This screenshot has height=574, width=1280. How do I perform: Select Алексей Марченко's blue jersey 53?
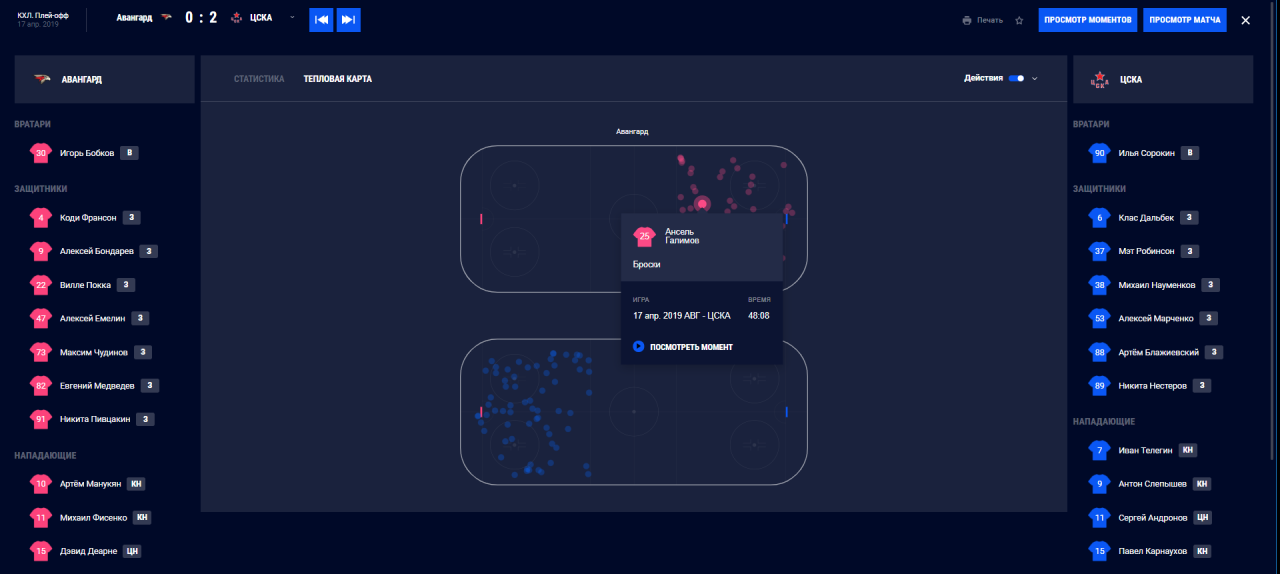click(x=1099, y=319)
